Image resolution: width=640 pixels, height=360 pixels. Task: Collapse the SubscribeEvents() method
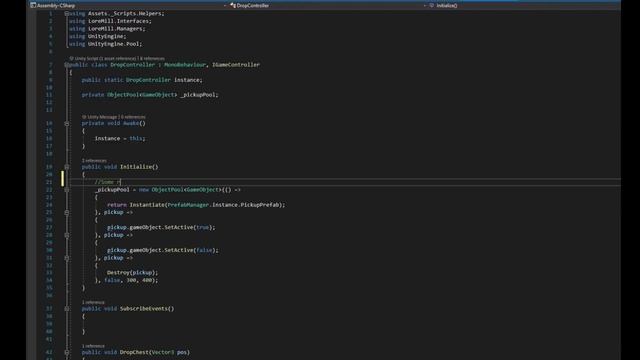click(67, 309)
